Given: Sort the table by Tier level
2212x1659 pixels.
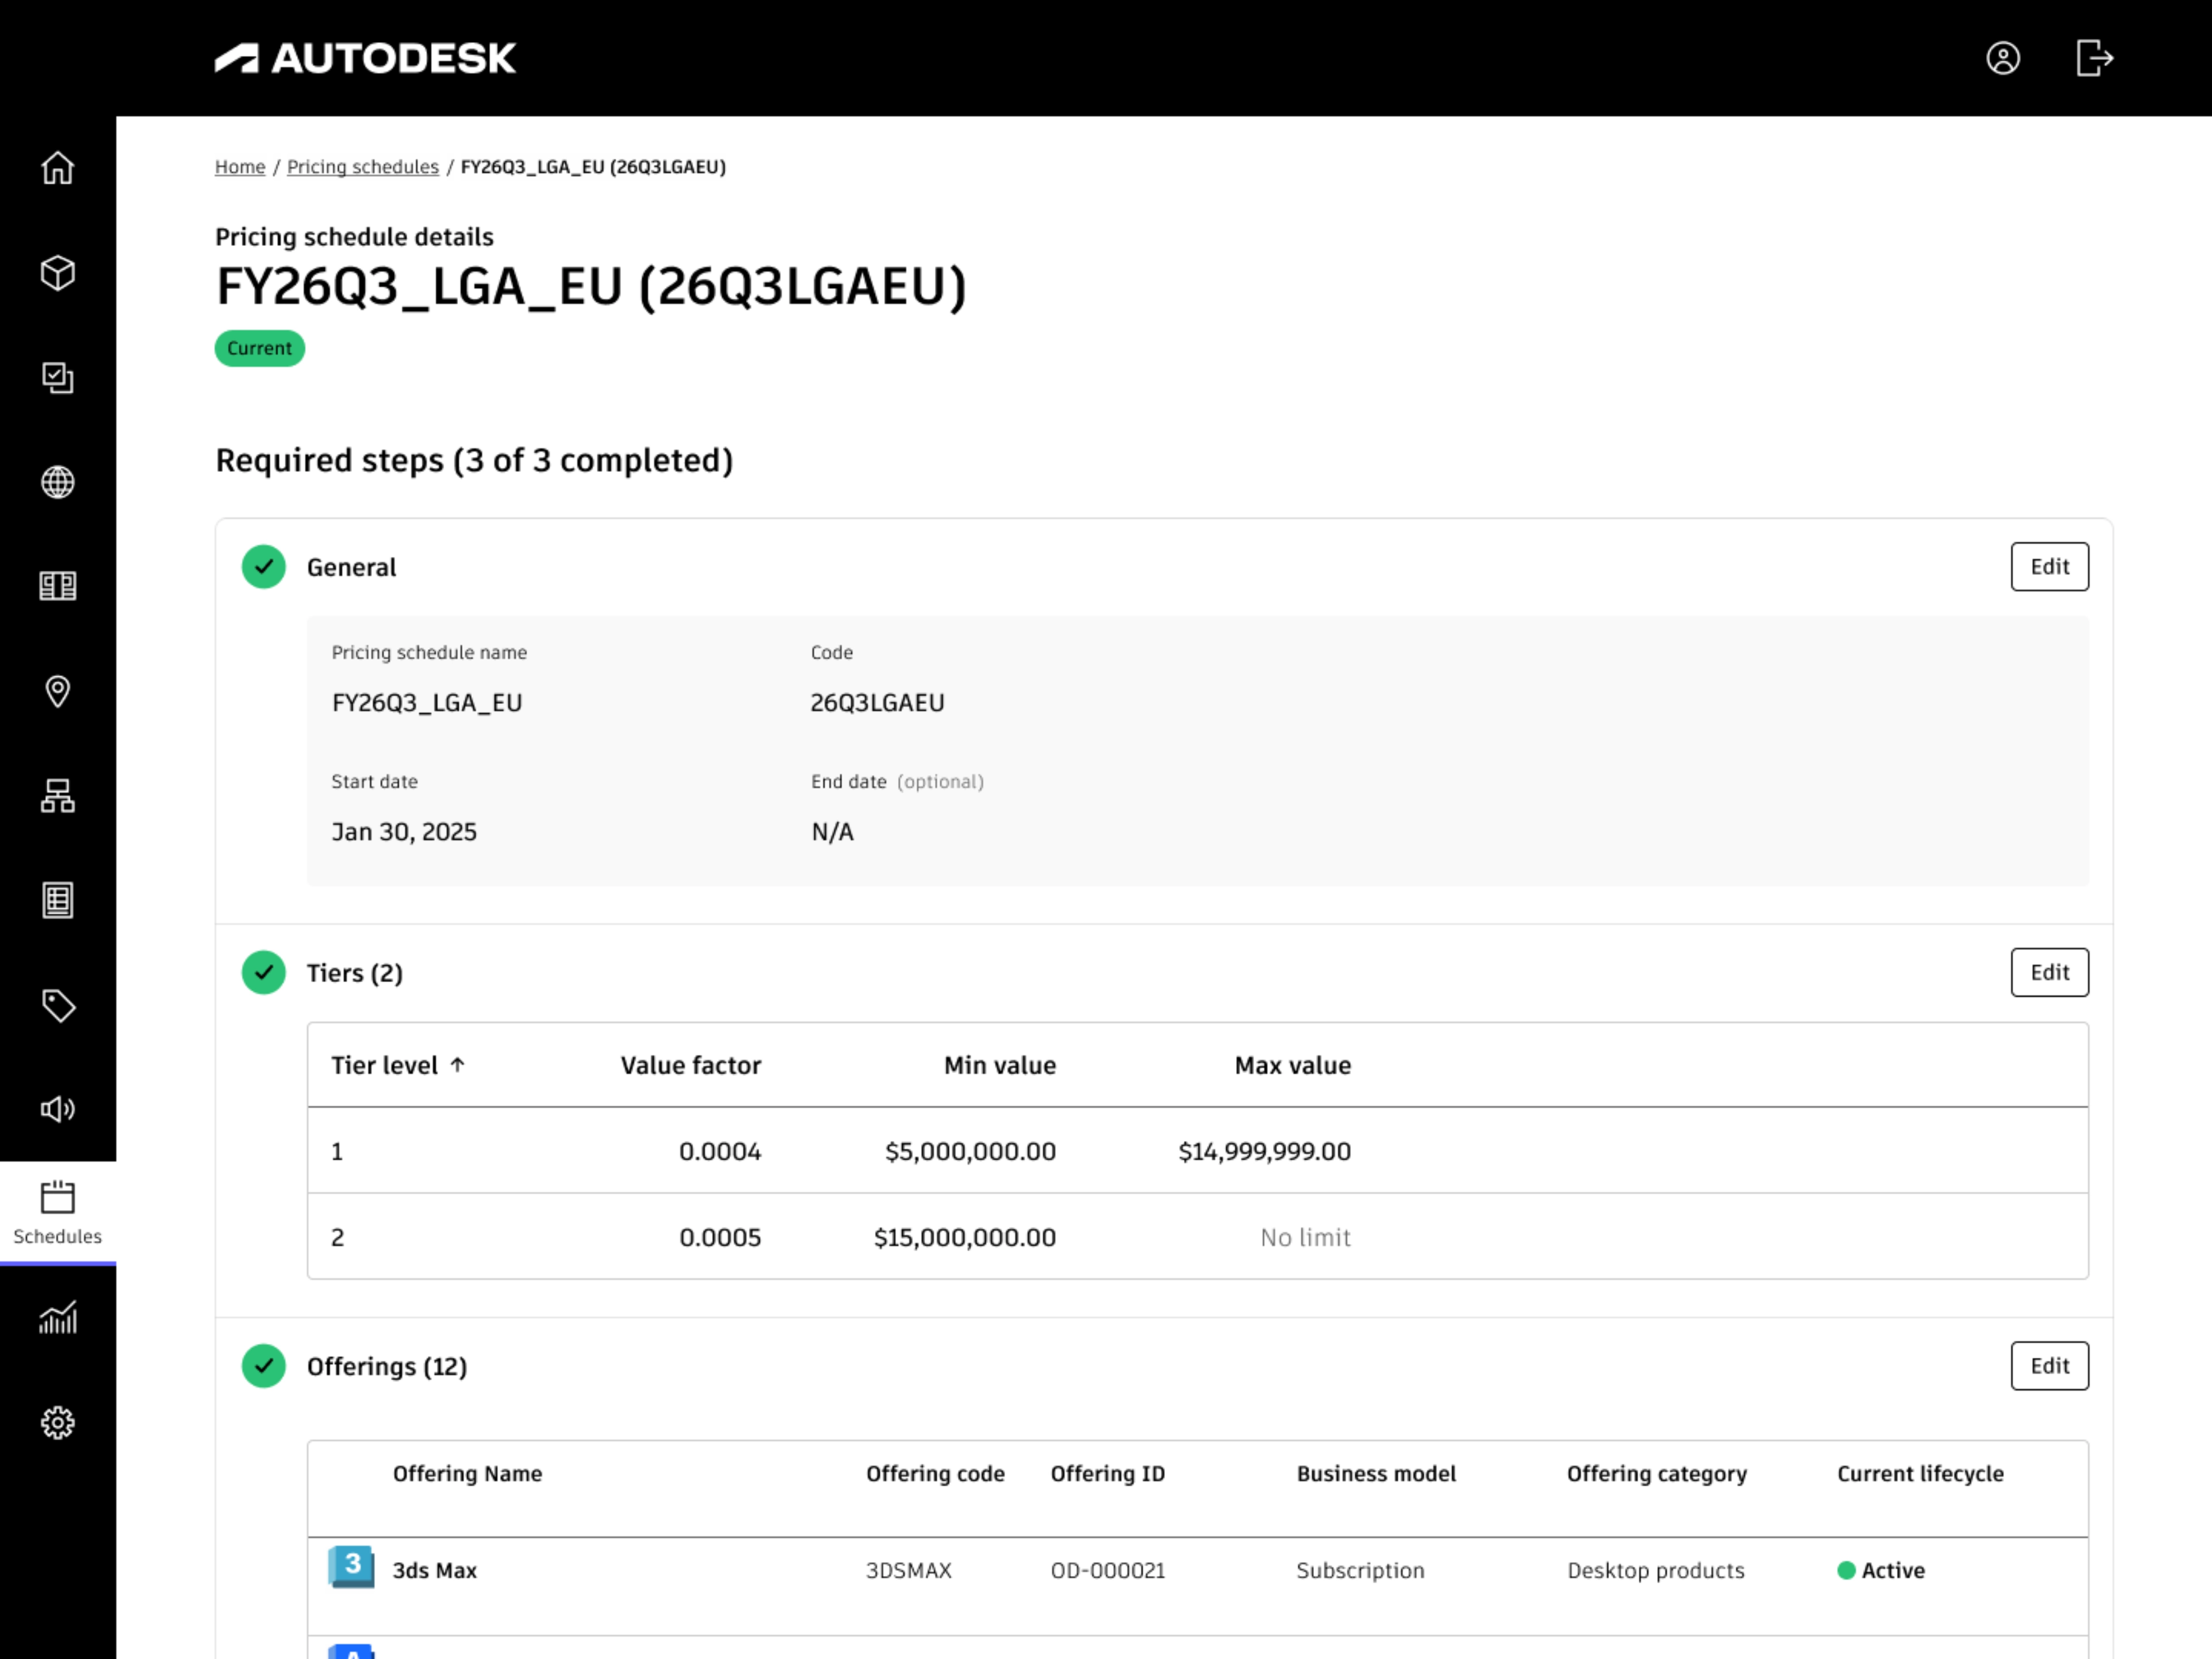Looking at the screenshot, I should tap(398, 1064).
